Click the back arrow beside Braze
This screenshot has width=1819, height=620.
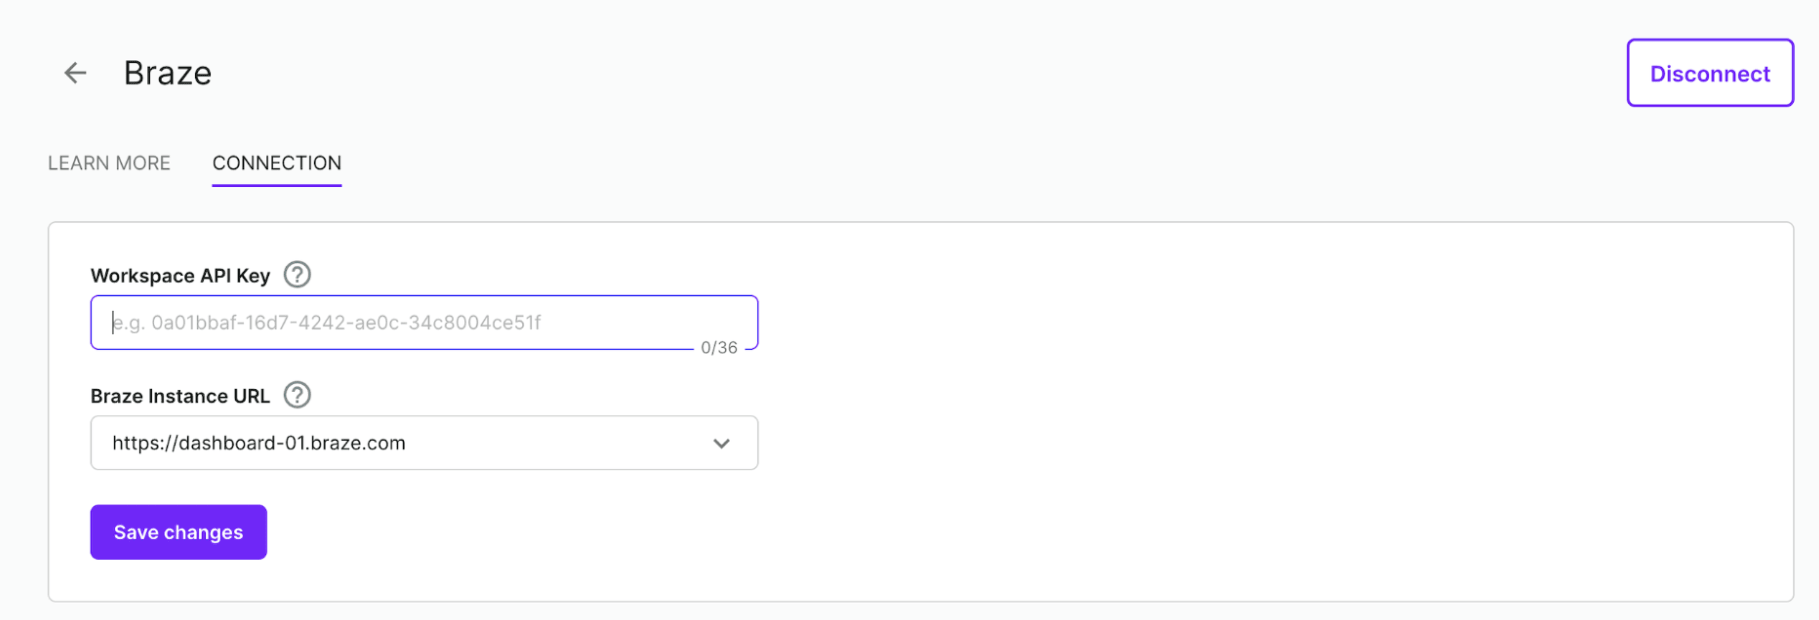(75, 73)
